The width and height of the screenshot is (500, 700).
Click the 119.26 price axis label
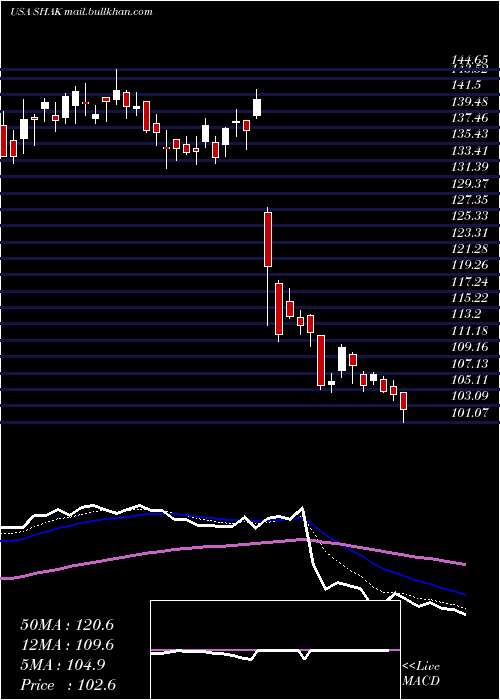tap(469, 265)
